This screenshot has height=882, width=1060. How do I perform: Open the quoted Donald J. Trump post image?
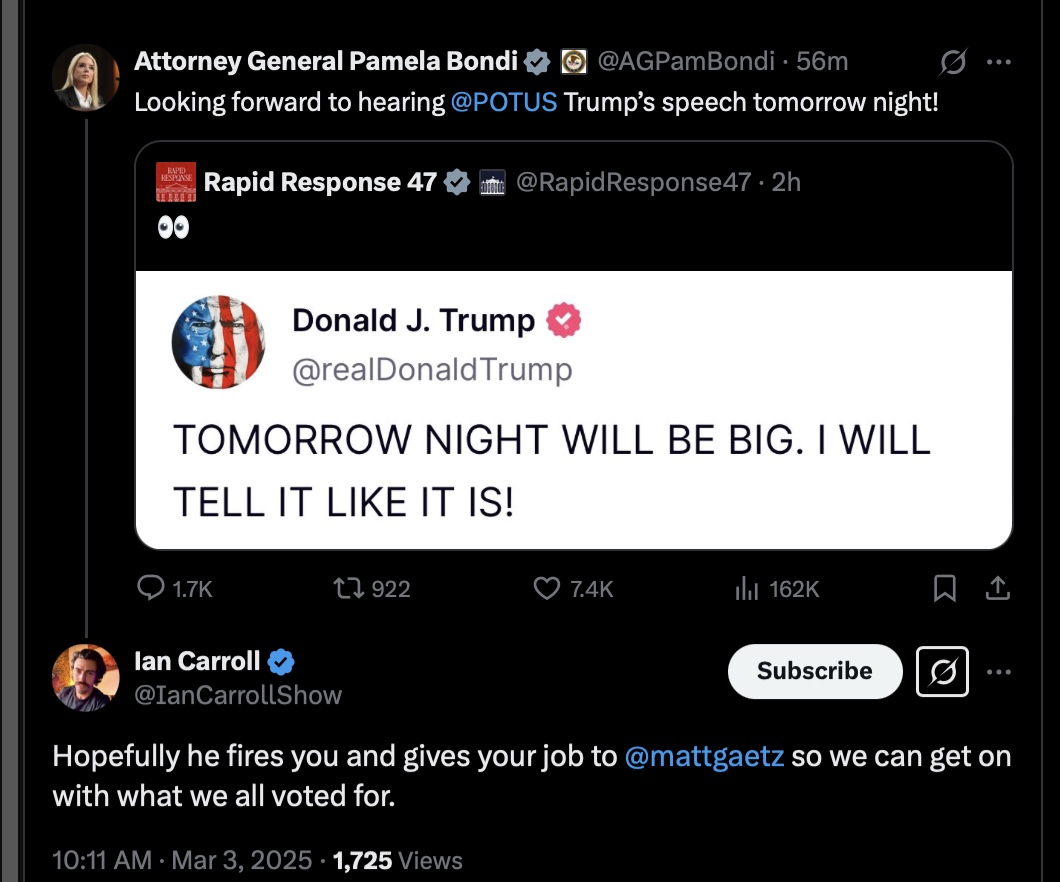(574, 410)
